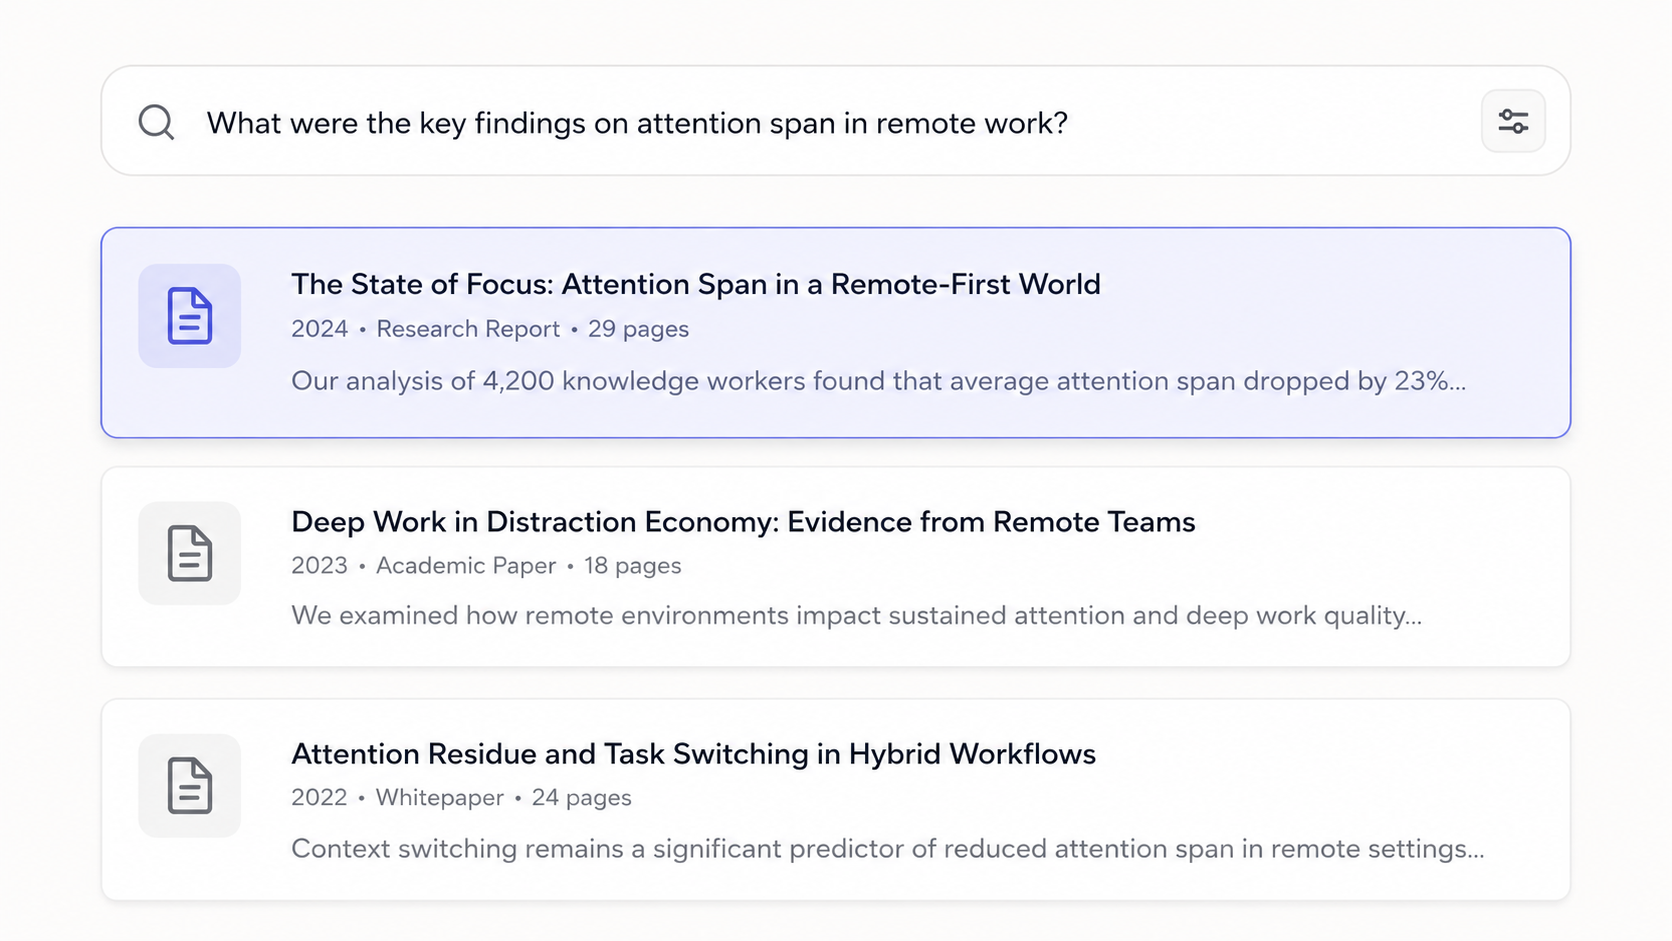The width and height of the screenshot is (1672, 941).
Task: Click the Attention Residue document icon
Action: tap(190, 786)
